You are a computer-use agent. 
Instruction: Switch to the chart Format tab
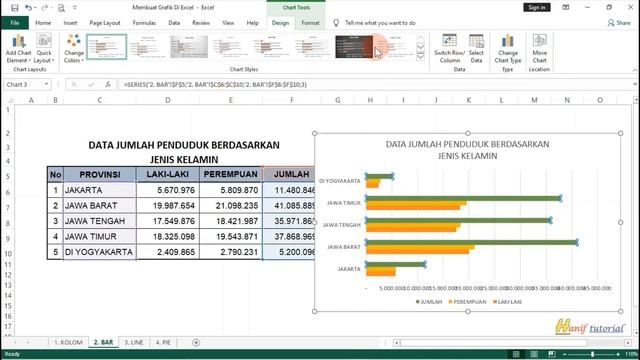pos(310,23)
